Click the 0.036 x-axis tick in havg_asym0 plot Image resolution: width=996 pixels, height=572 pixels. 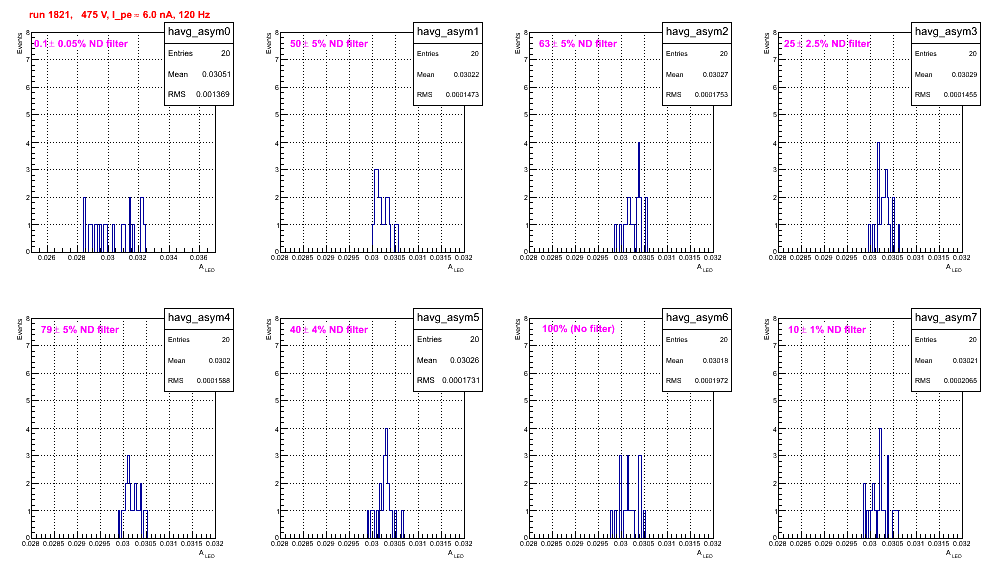199,258
